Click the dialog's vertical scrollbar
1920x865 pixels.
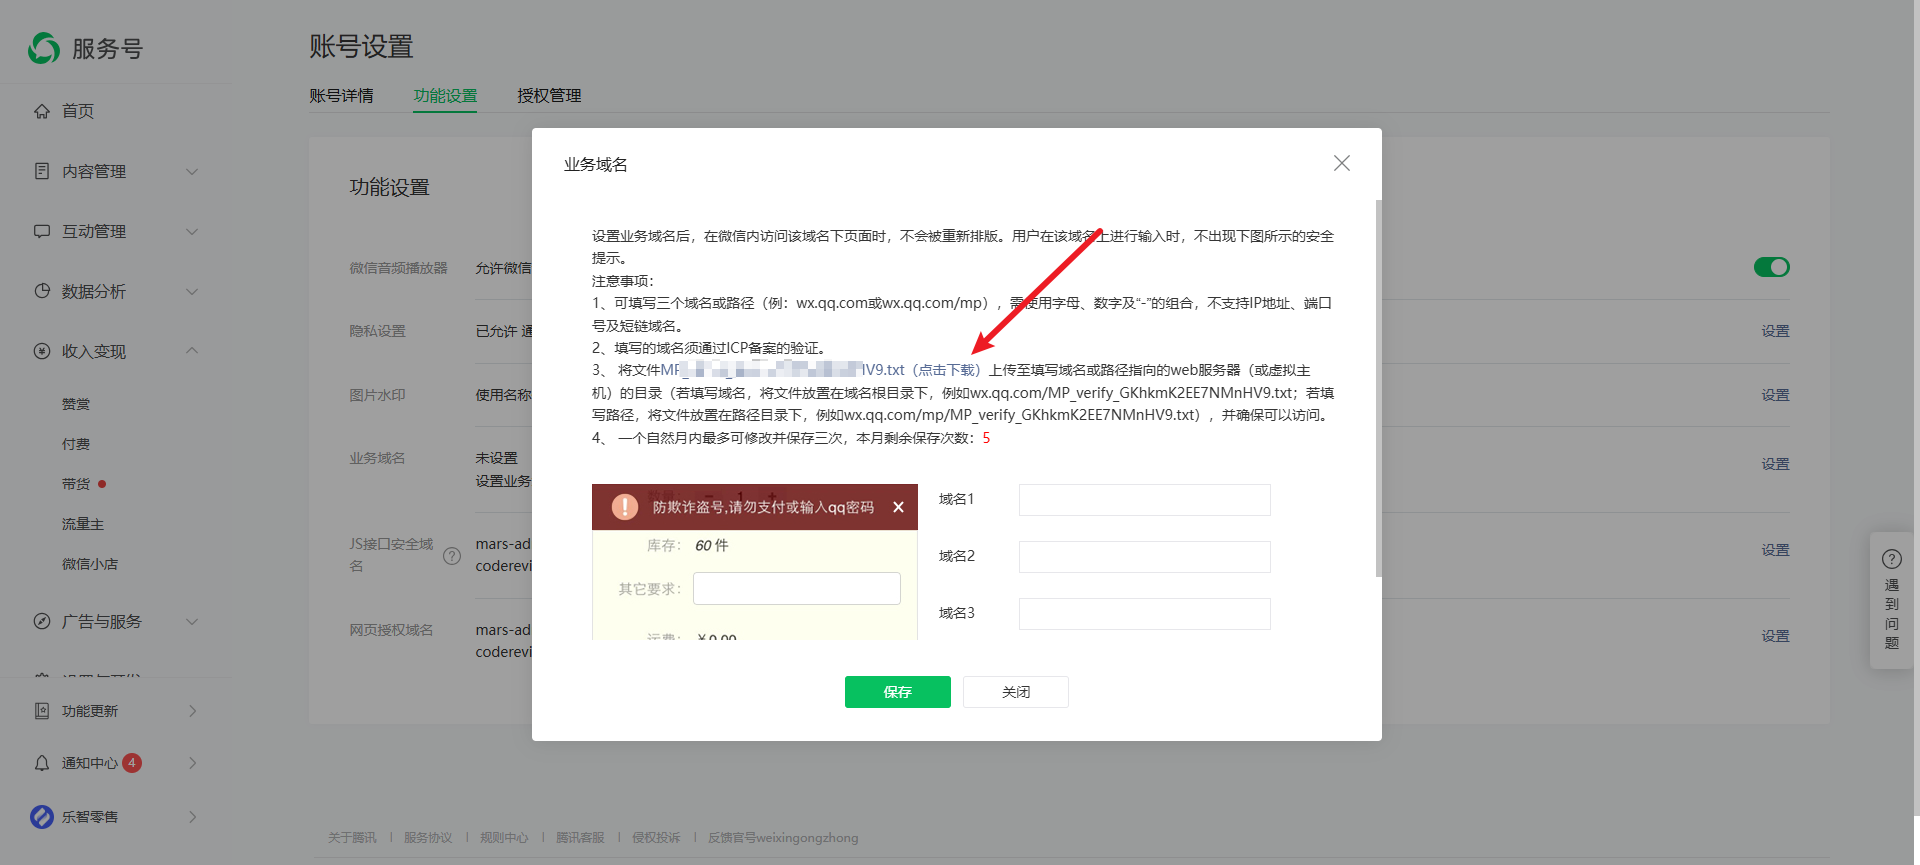pyautogui.click(x=1378, y=388)
